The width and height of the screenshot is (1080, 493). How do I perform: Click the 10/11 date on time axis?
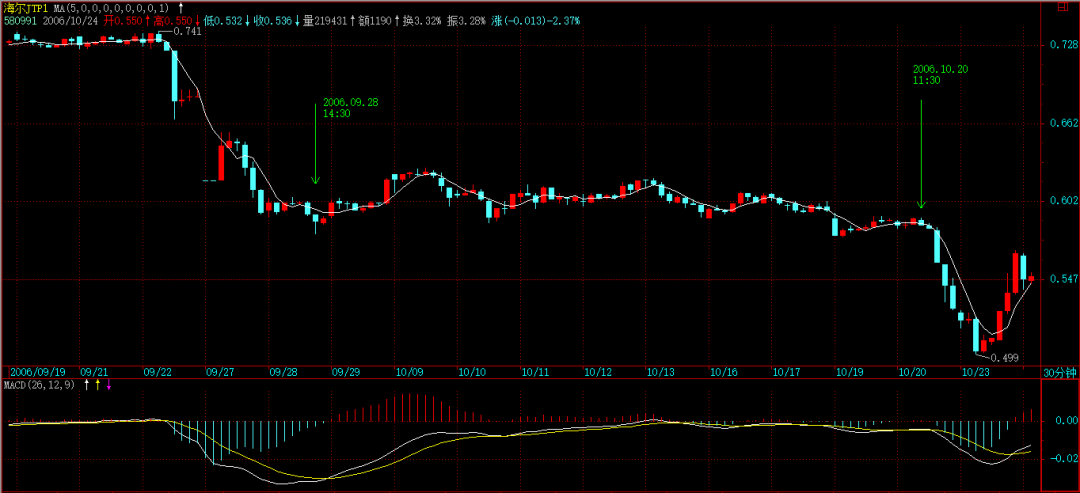pyautogui.click(x=535, y=372)
